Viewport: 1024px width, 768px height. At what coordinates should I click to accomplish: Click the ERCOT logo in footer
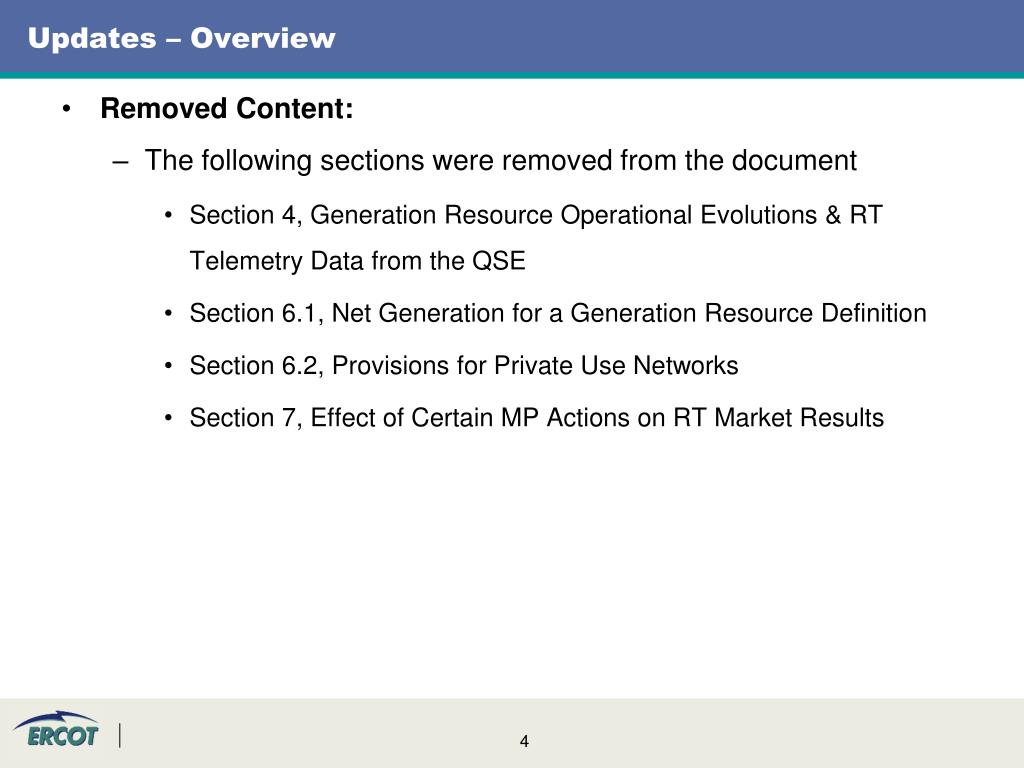[x=56, y=729]
